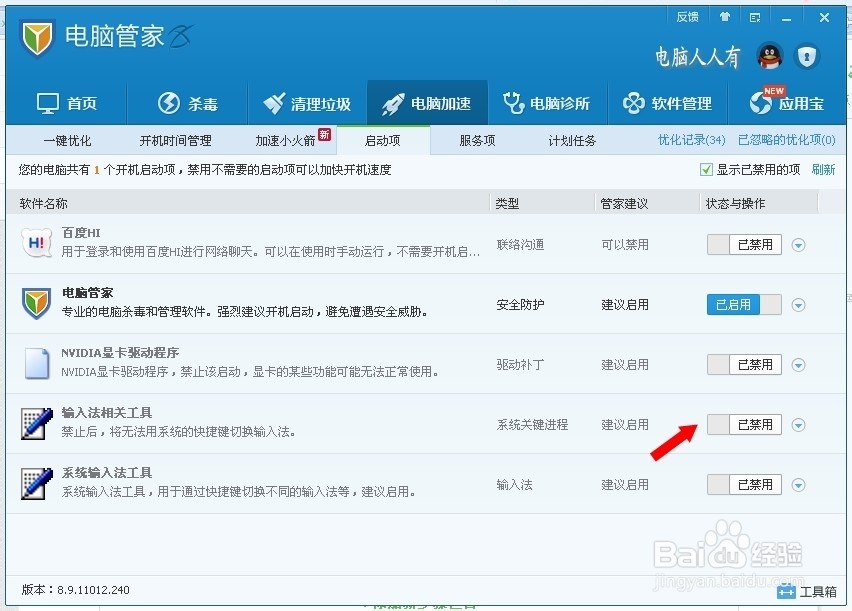Disable the 电脑管家 startup toggle
Viewport: 852px width, 611px height.
[x=744, y=304]
